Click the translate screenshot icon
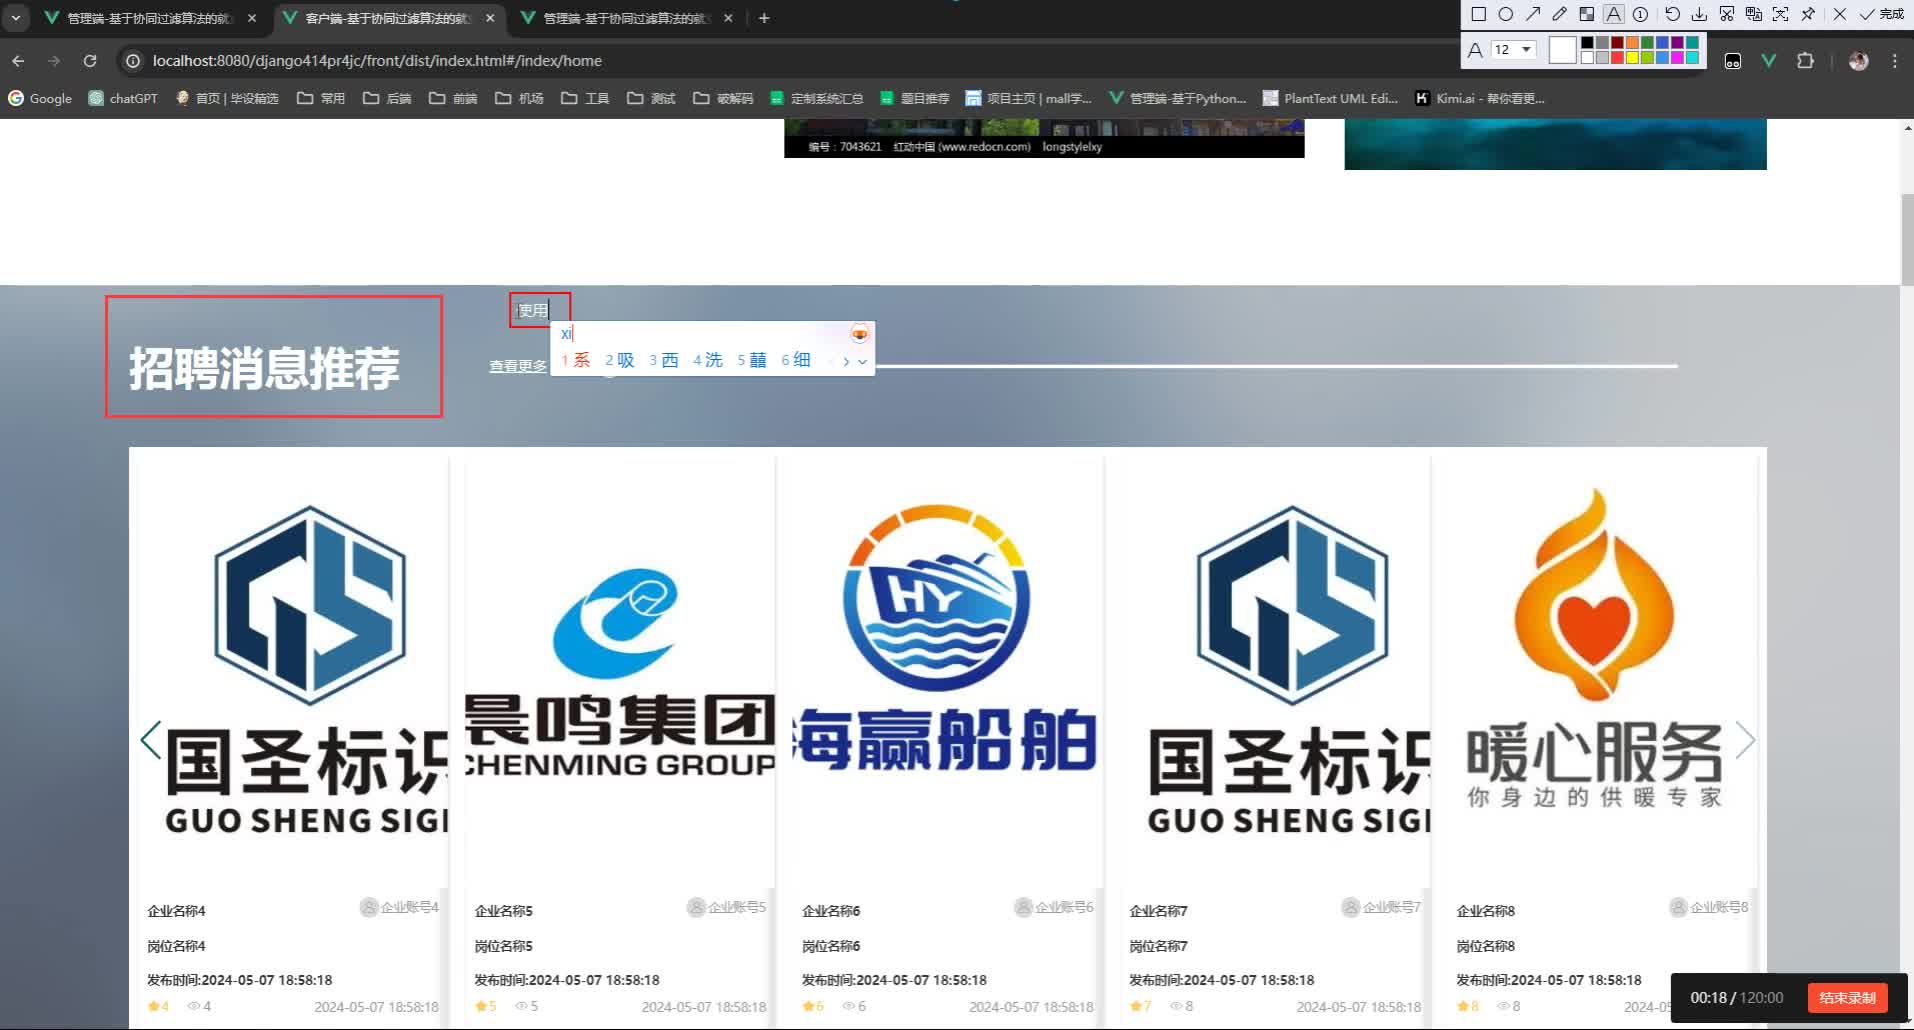Viewport: 1914px width, 1030px height. click(1753, 14)
